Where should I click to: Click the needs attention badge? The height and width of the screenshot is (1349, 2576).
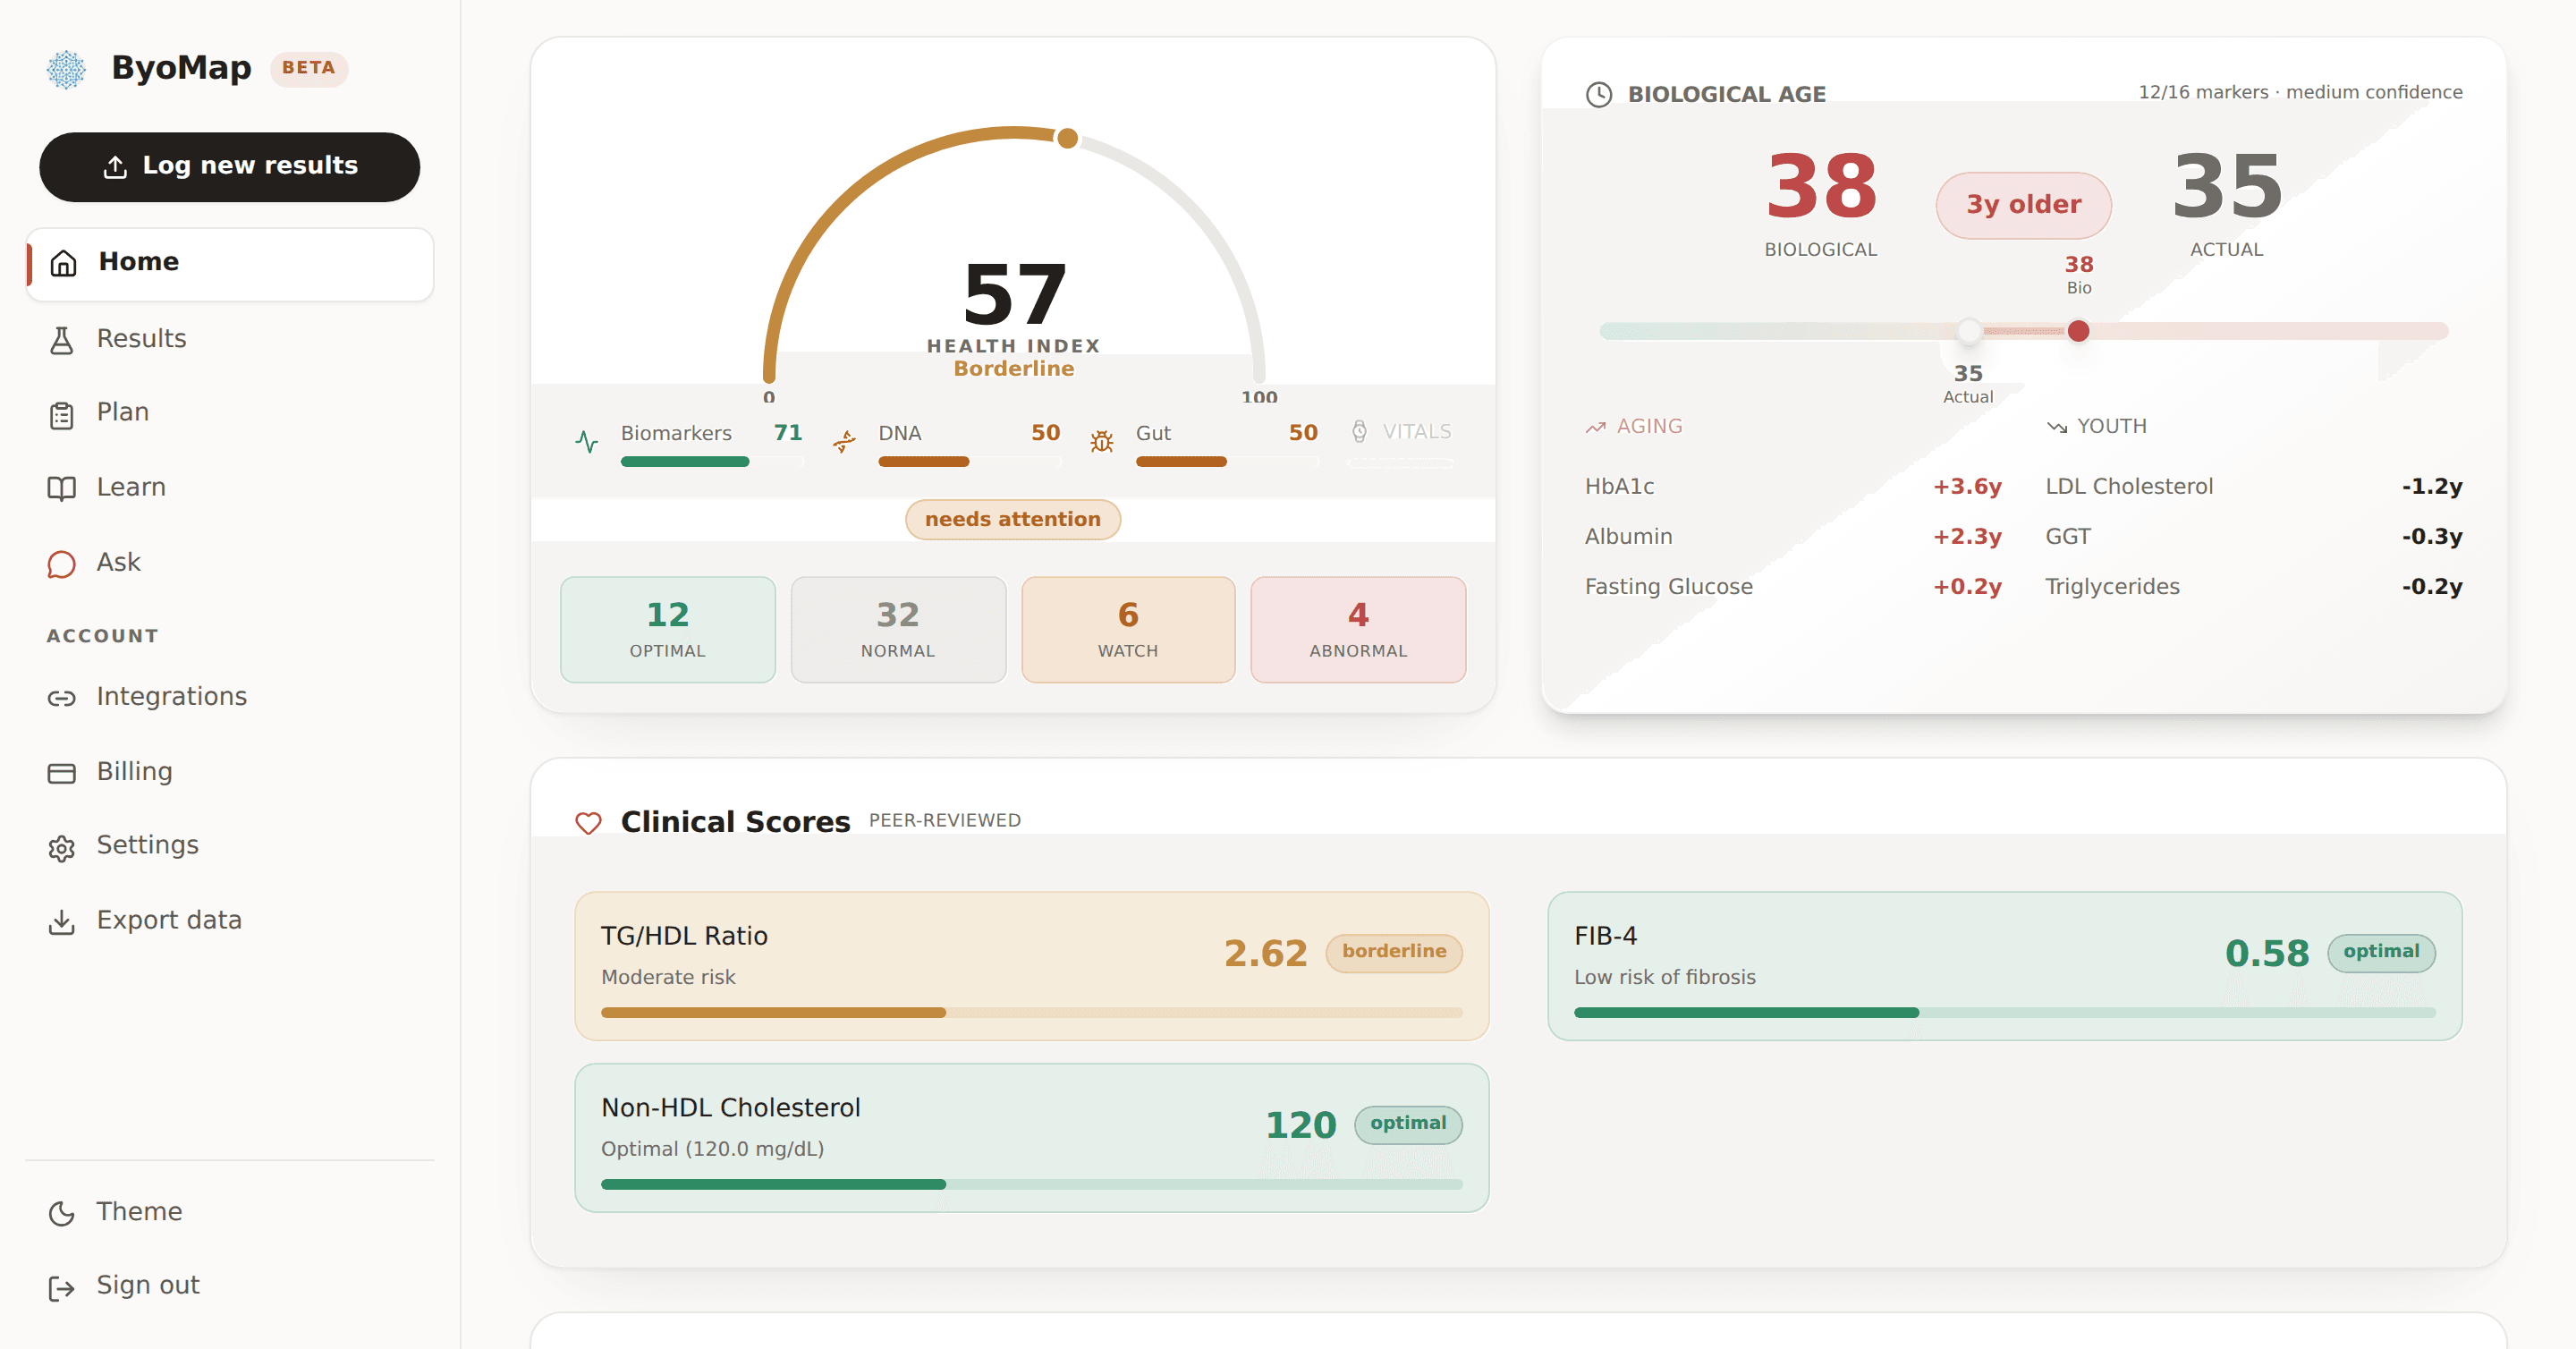click(x=1013, y=519)
